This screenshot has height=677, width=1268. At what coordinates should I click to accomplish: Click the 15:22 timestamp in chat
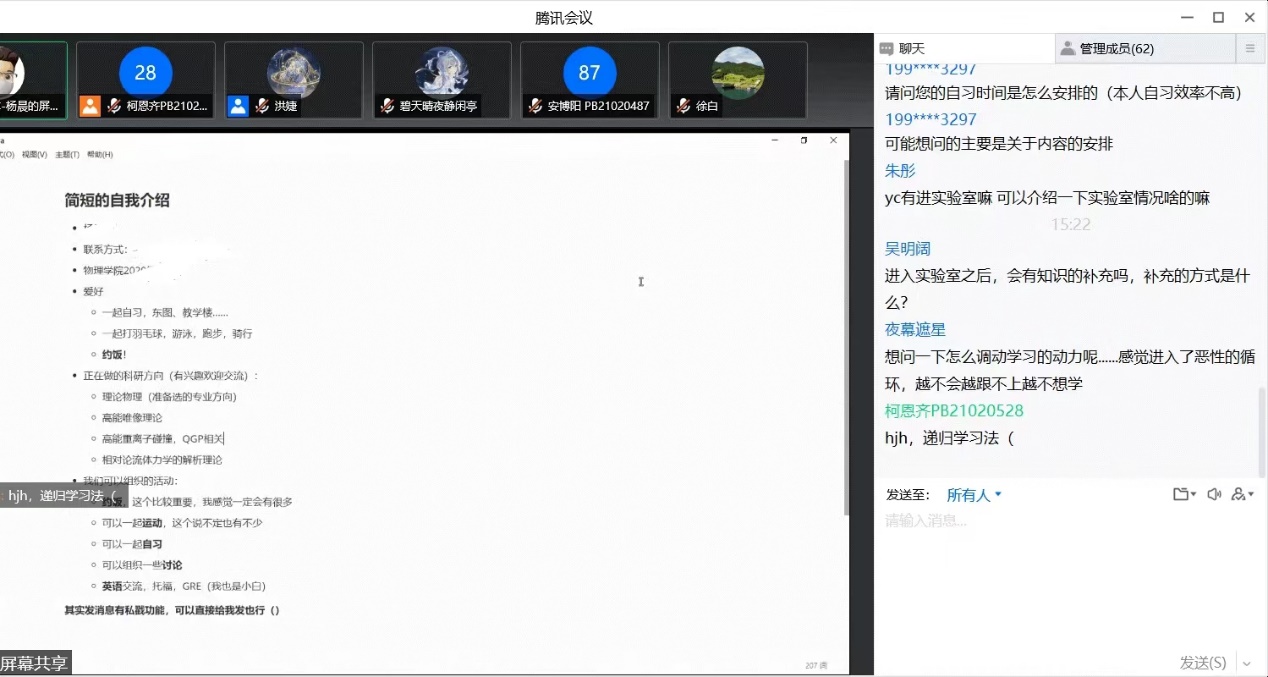[x=1070, y=224]
